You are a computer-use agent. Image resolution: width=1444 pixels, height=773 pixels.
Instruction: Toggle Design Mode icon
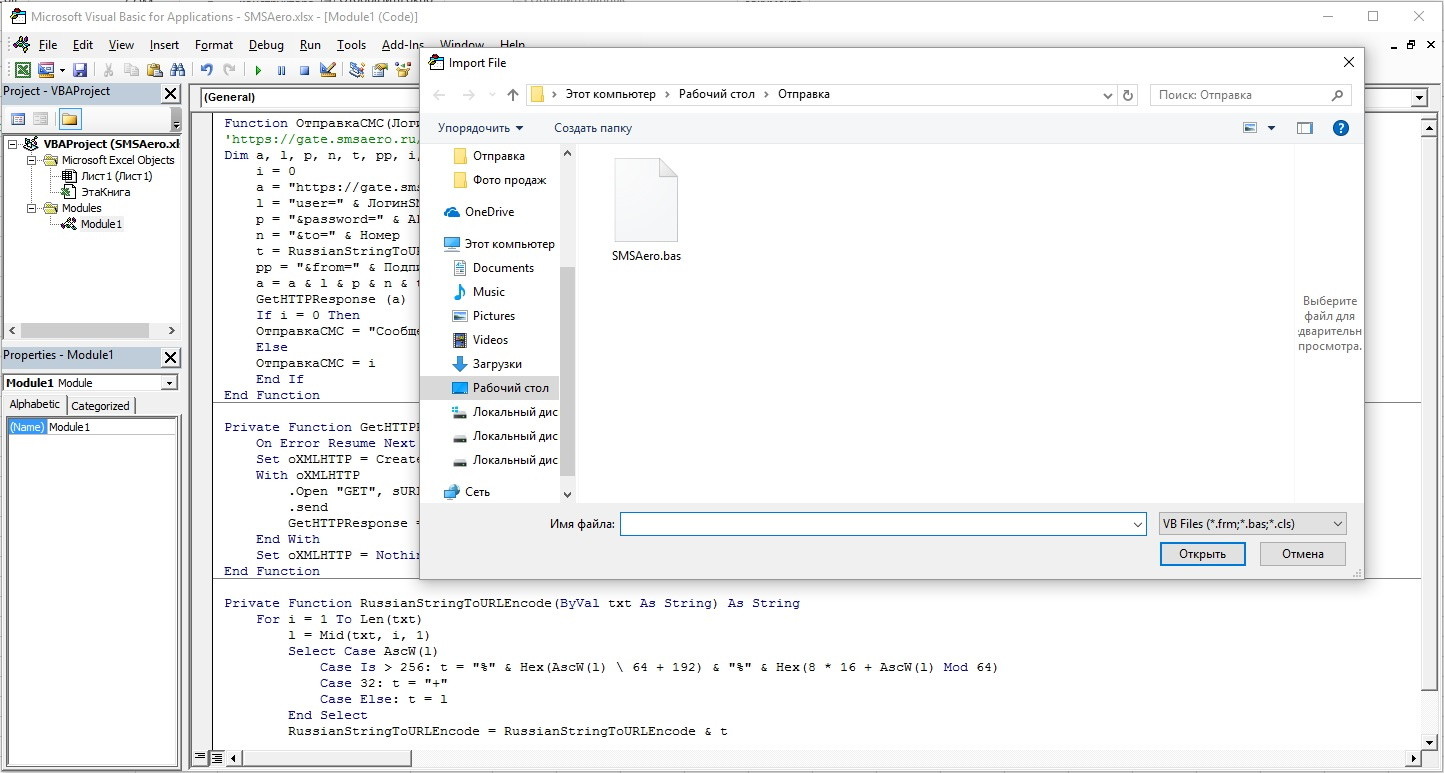pyautogui.click(x=327, y=70)
